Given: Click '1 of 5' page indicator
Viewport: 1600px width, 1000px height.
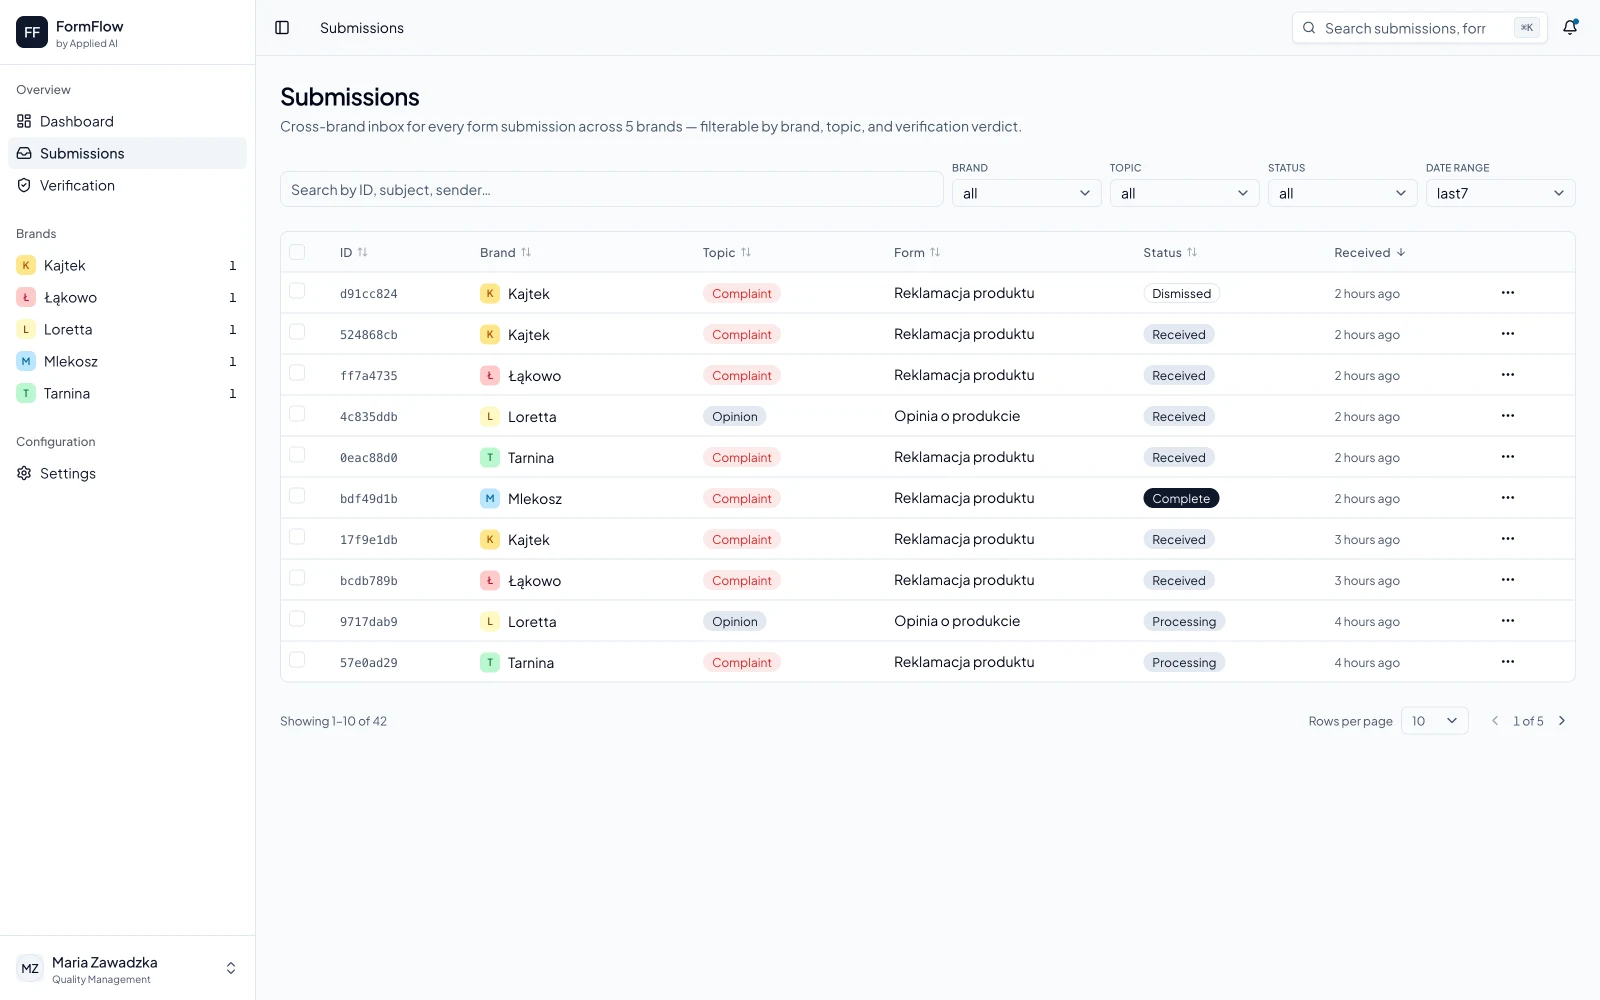Looking at the screenshot, I should click(x=1528, y=721).
